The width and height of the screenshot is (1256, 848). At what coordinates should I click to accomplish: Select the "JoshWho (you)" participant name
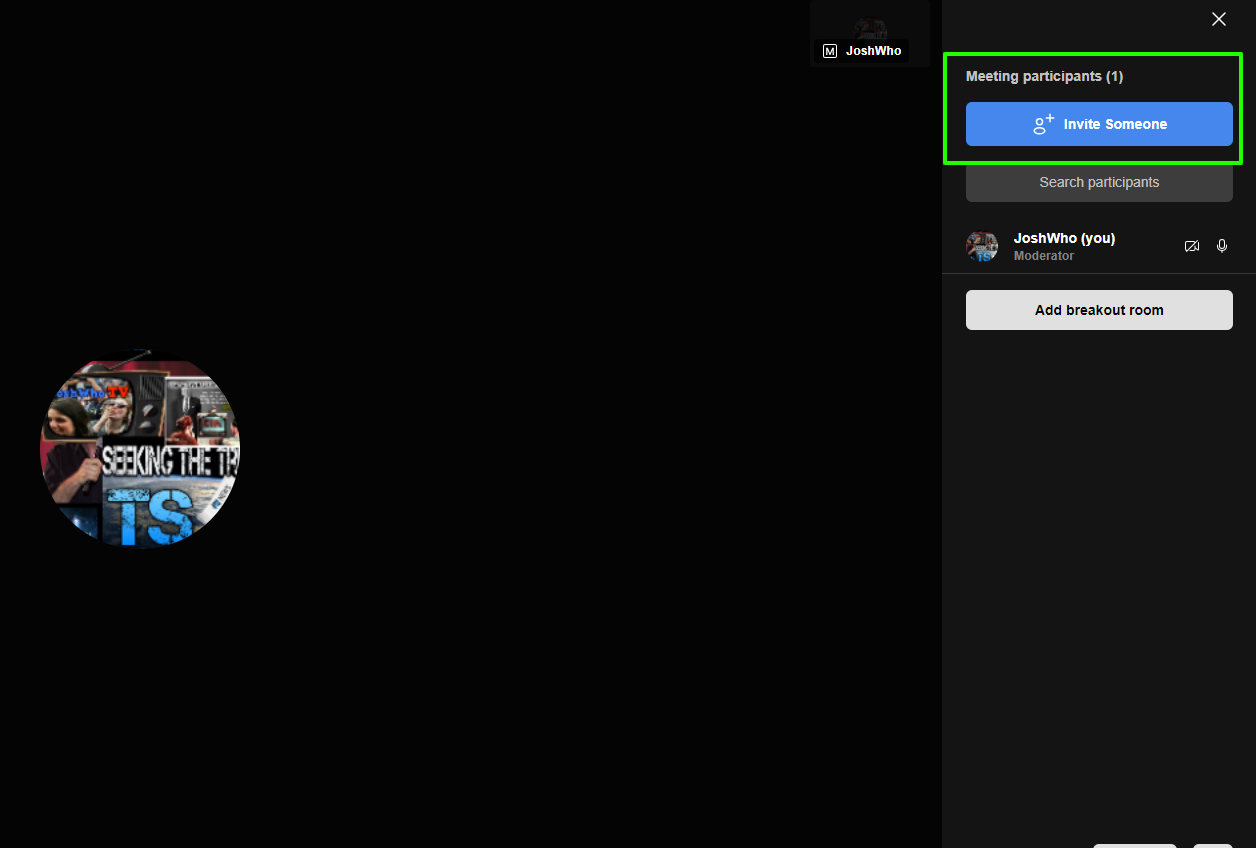[1064, 238]
